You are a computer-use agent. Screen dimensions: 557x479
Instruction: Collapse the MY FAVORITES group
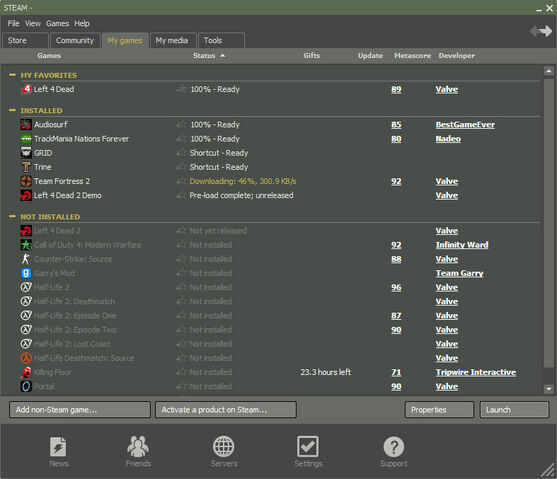tap(12, 75)
